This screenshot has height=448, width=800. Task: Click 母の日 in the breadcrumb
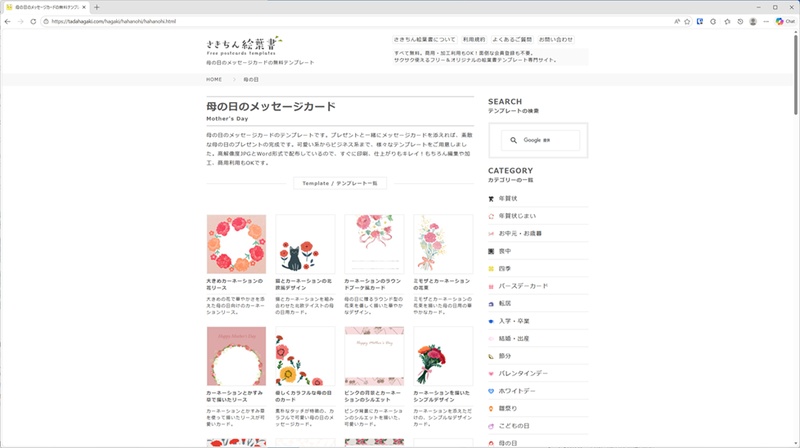pyautogui.click(x=251, y=80)
